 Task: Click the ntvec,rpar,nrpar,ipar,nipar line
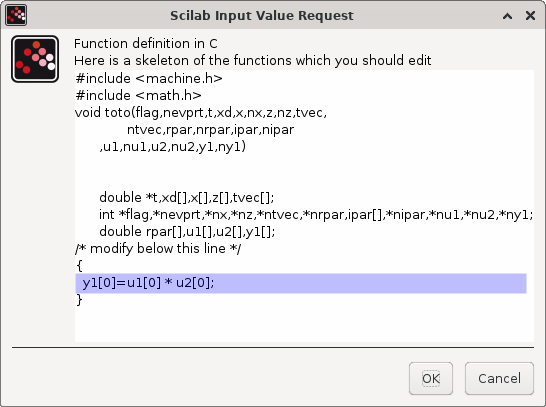click(x=210, y=130)
